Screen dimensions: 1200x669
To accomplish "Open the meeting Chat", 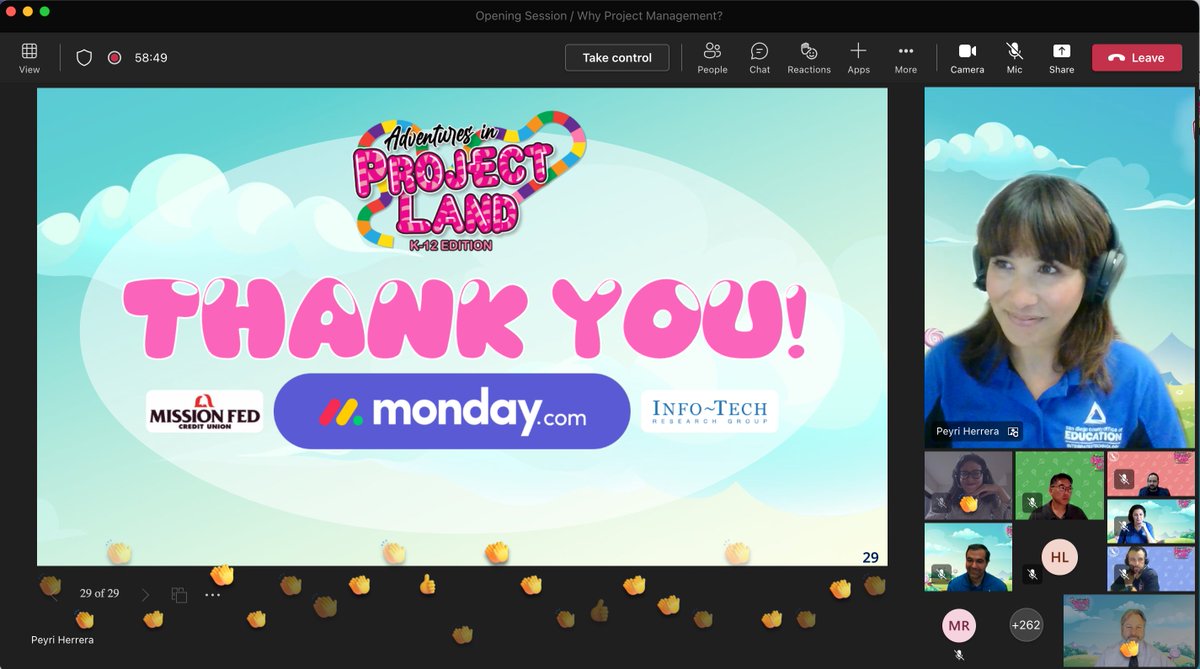I will [x=760, y=58].
